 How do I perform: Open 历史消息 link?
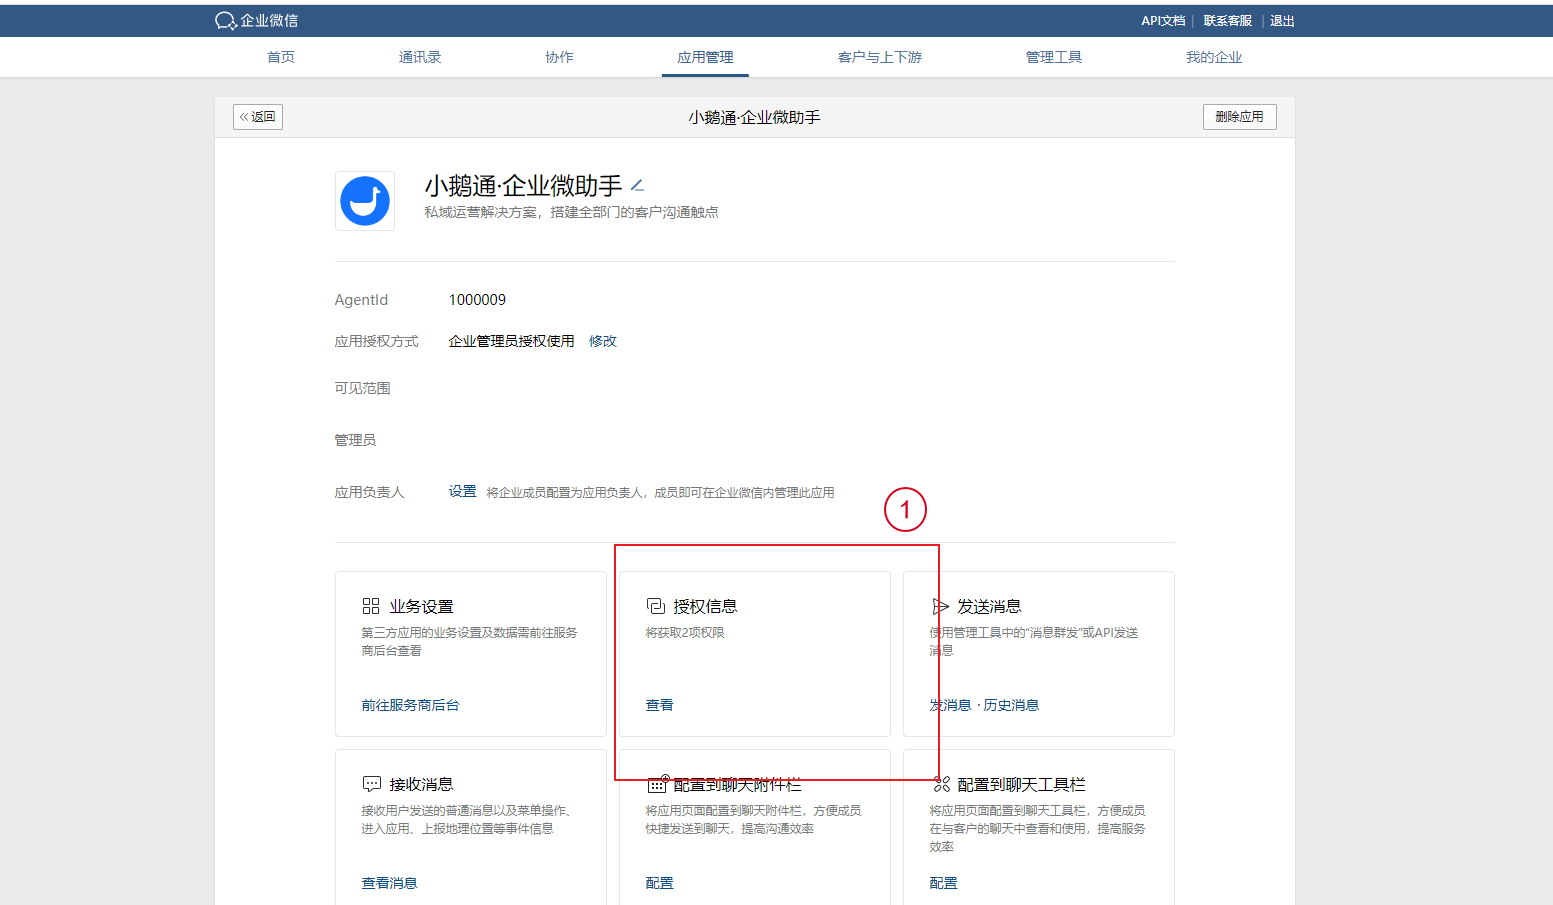[x=1011, y=705]
